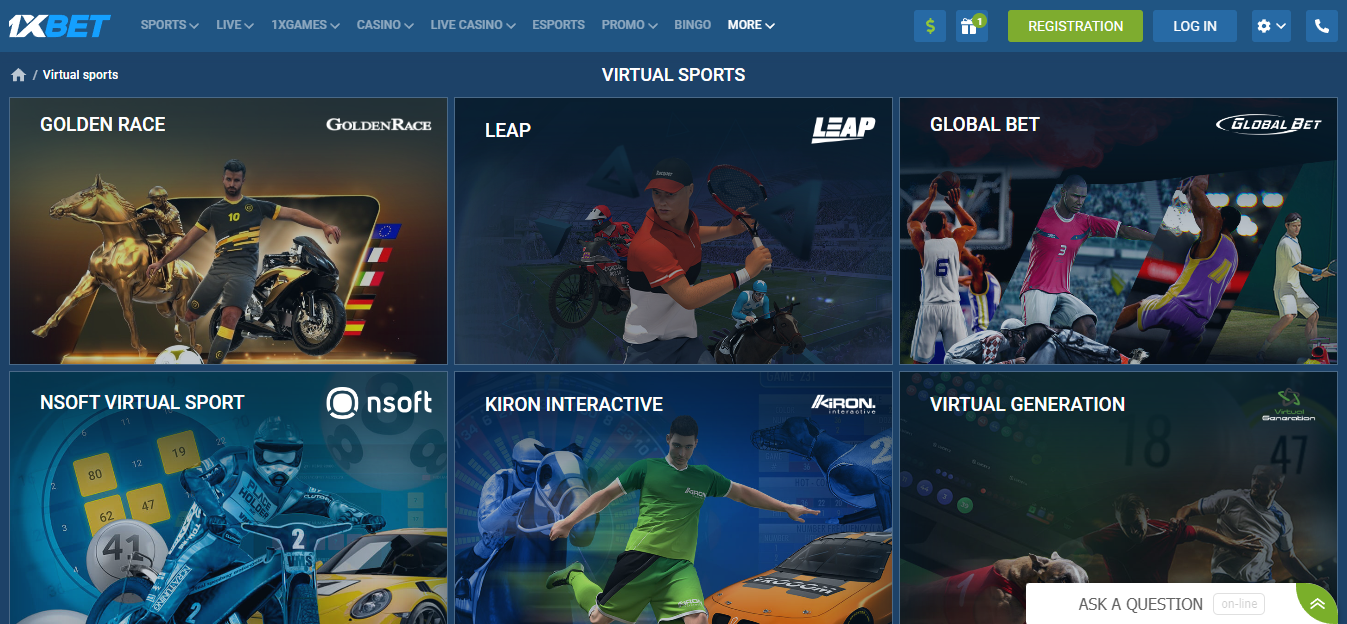
Task: Expand the Promo menu
Action: (x=630, y=25)
